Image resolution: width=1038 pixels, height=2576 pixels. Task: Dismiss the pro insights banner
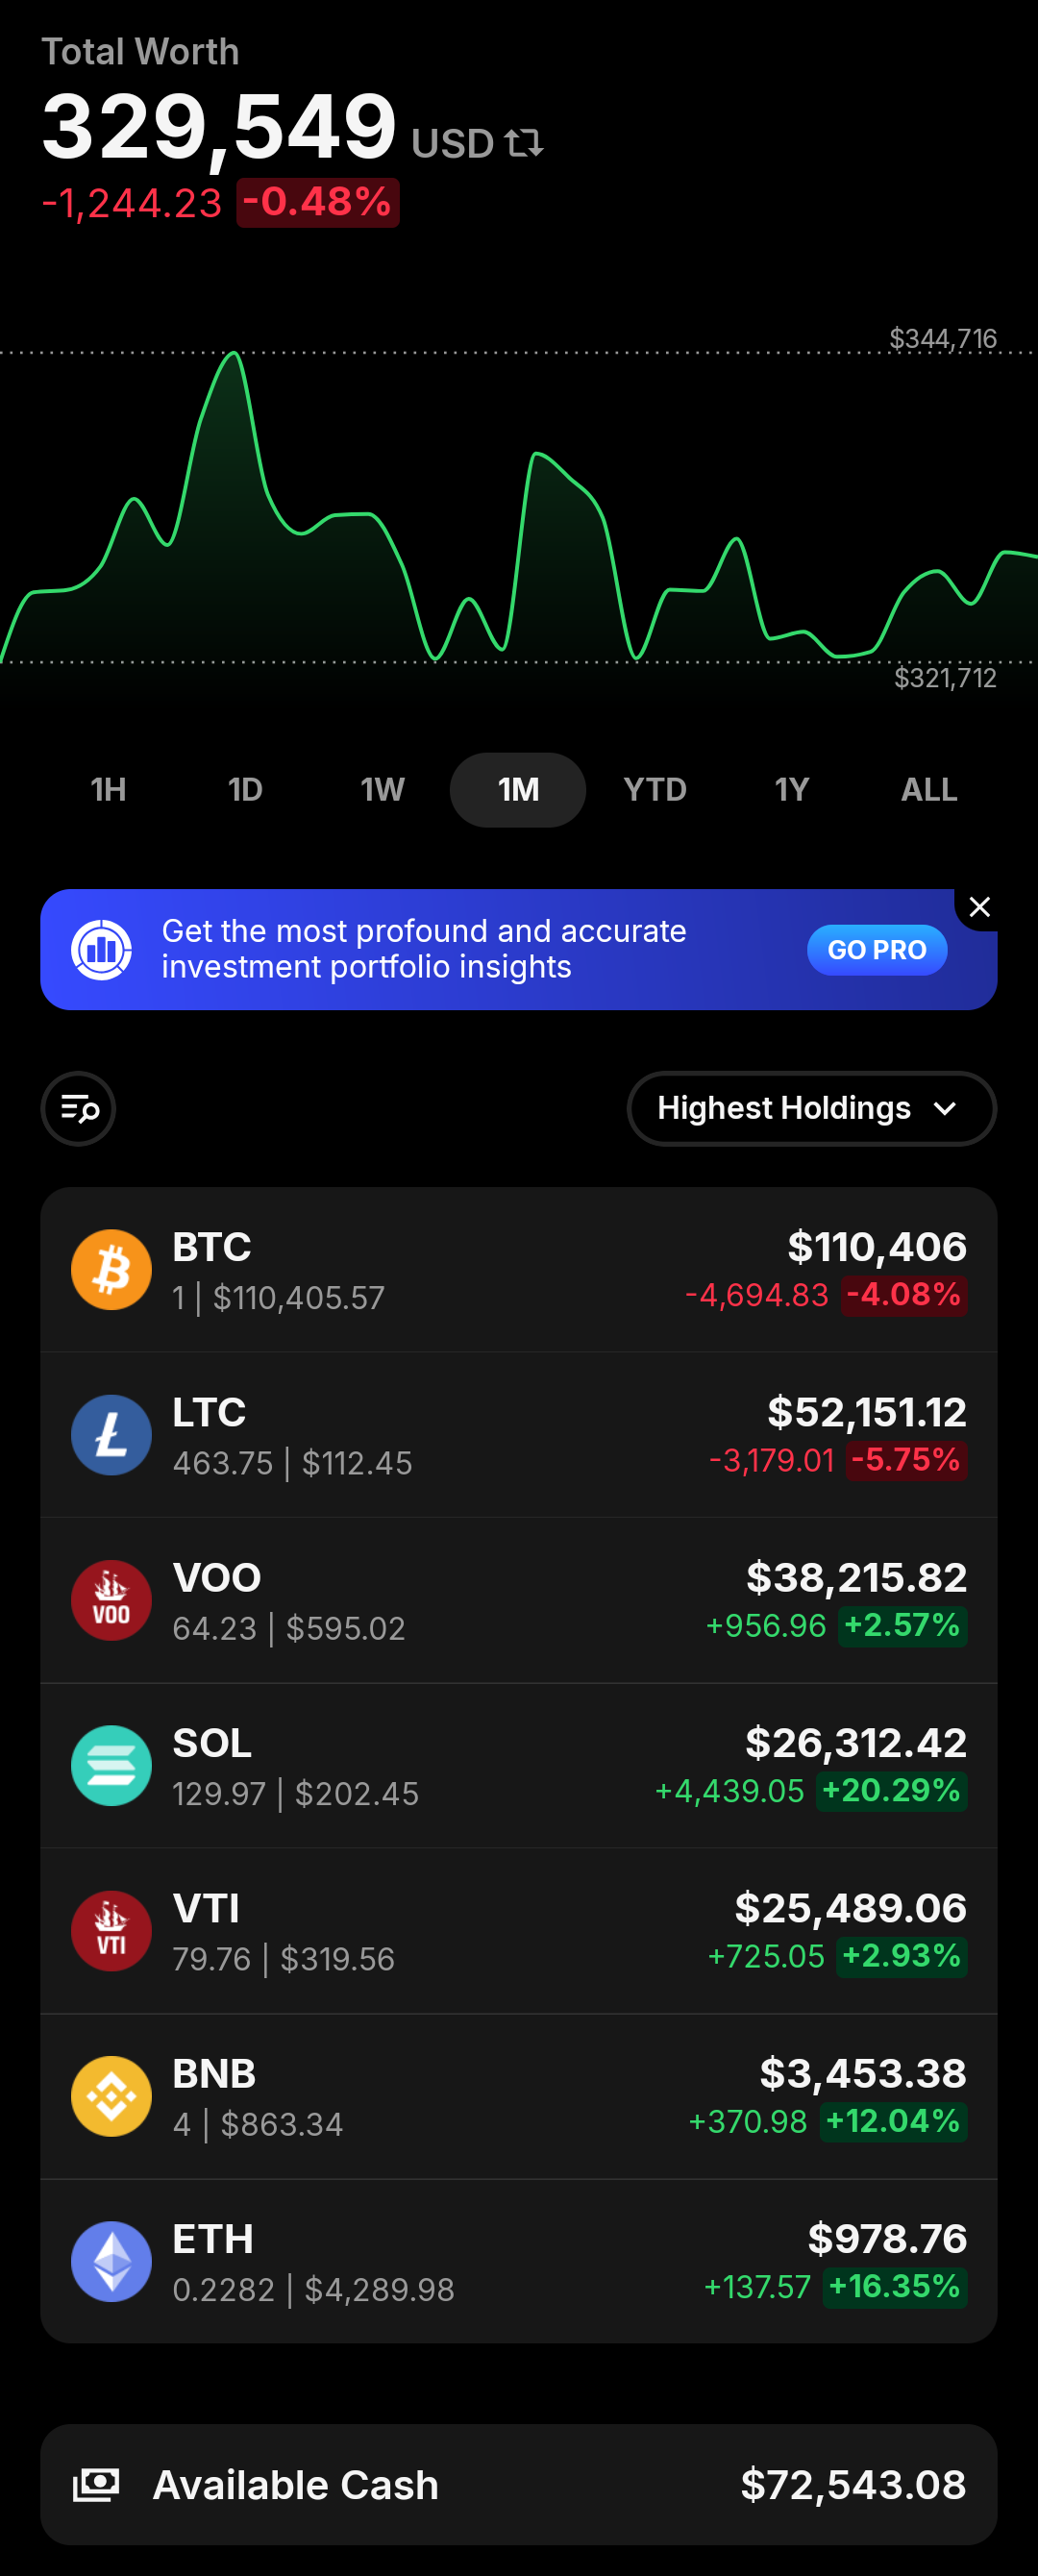tap(979, 907)
